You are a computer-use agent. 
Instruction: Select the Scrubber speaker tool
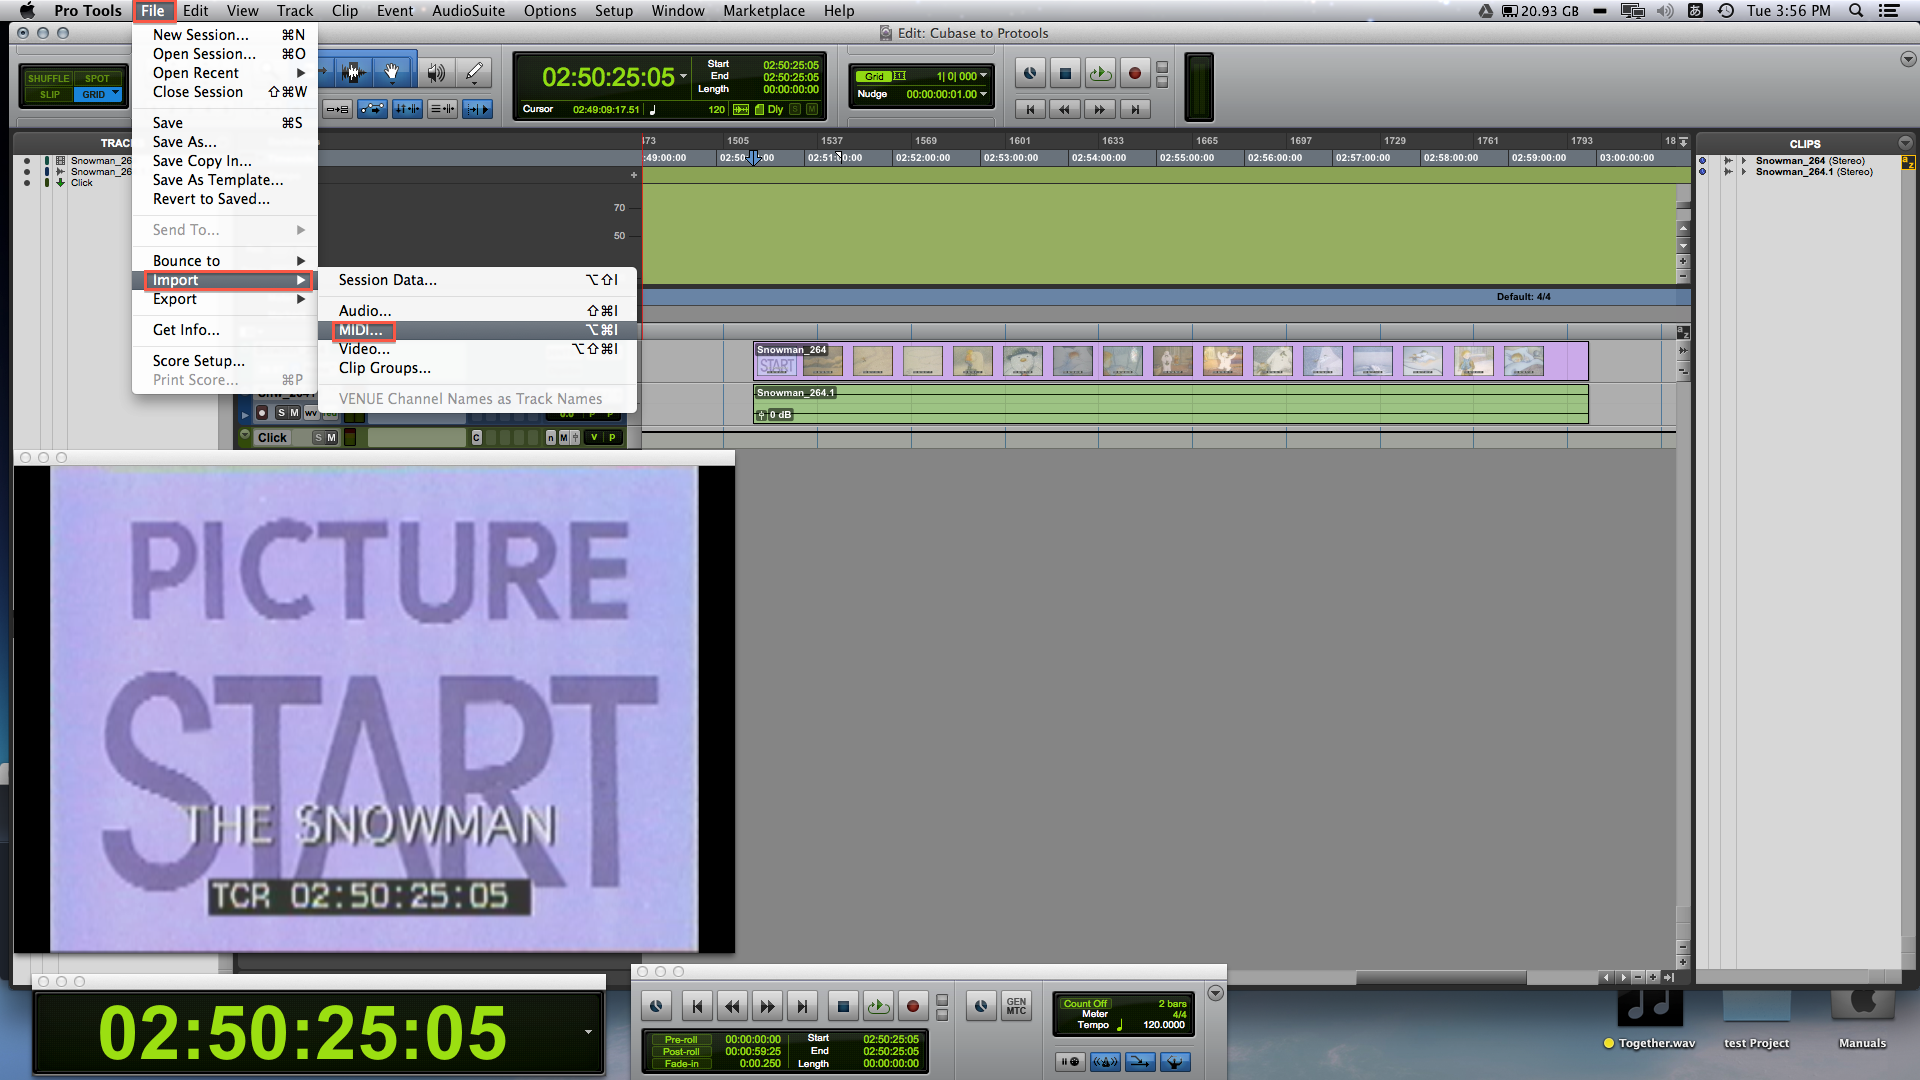coord(435,72)
